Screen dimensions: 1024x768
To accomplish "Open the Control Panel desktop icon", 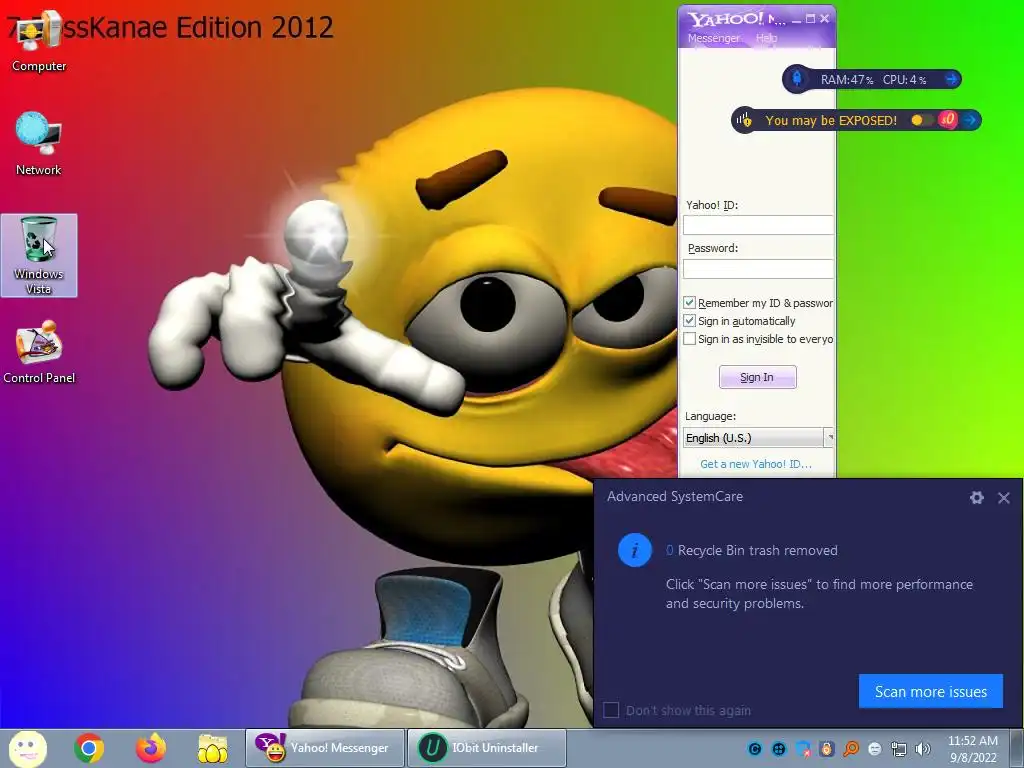I will [x=39, y=351].
